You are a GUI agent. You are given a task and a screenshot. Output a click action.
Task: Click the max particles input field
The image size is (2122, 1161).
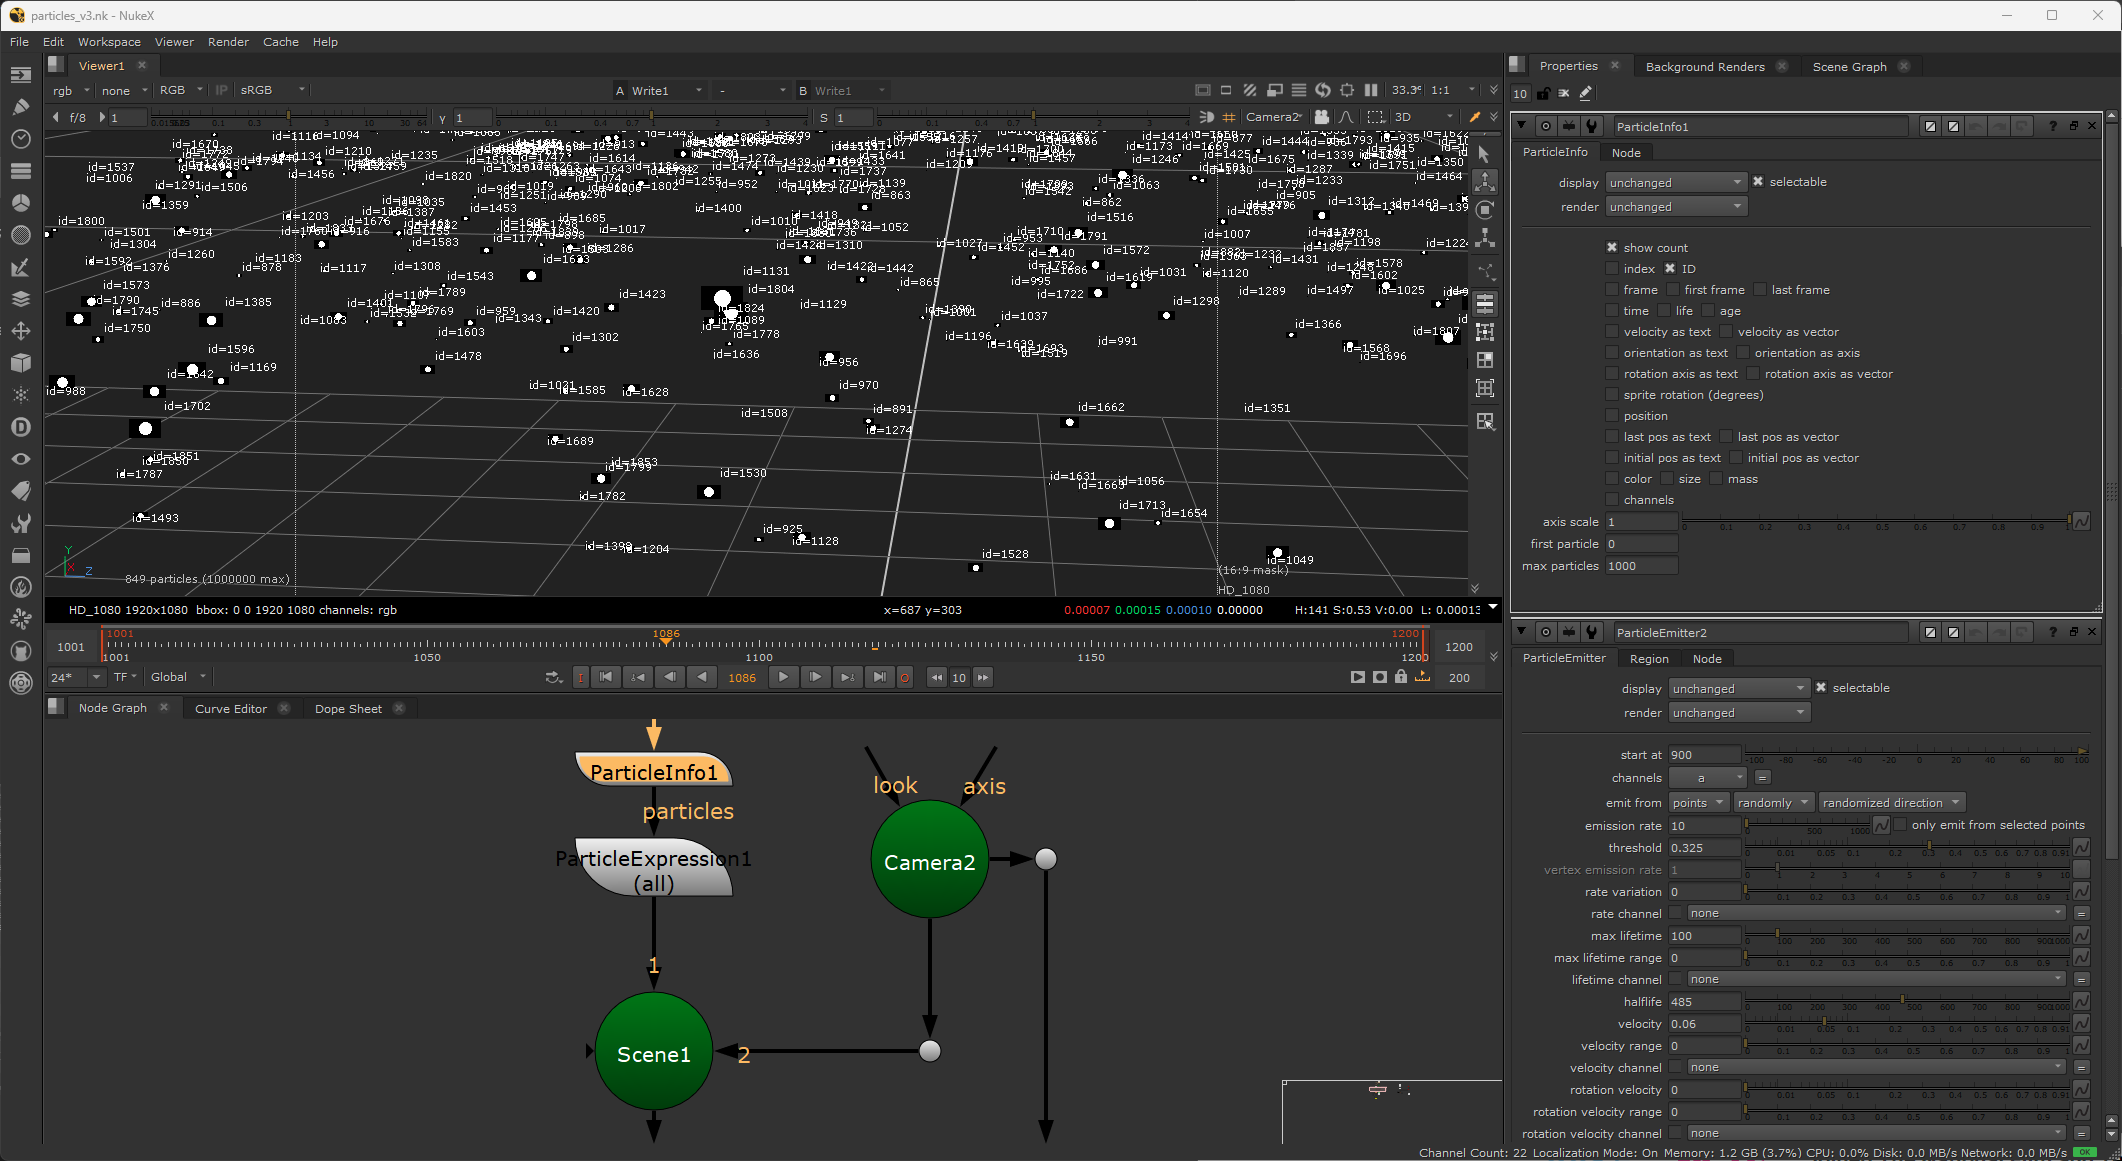pyautogui.click(x=1641, y=566)
